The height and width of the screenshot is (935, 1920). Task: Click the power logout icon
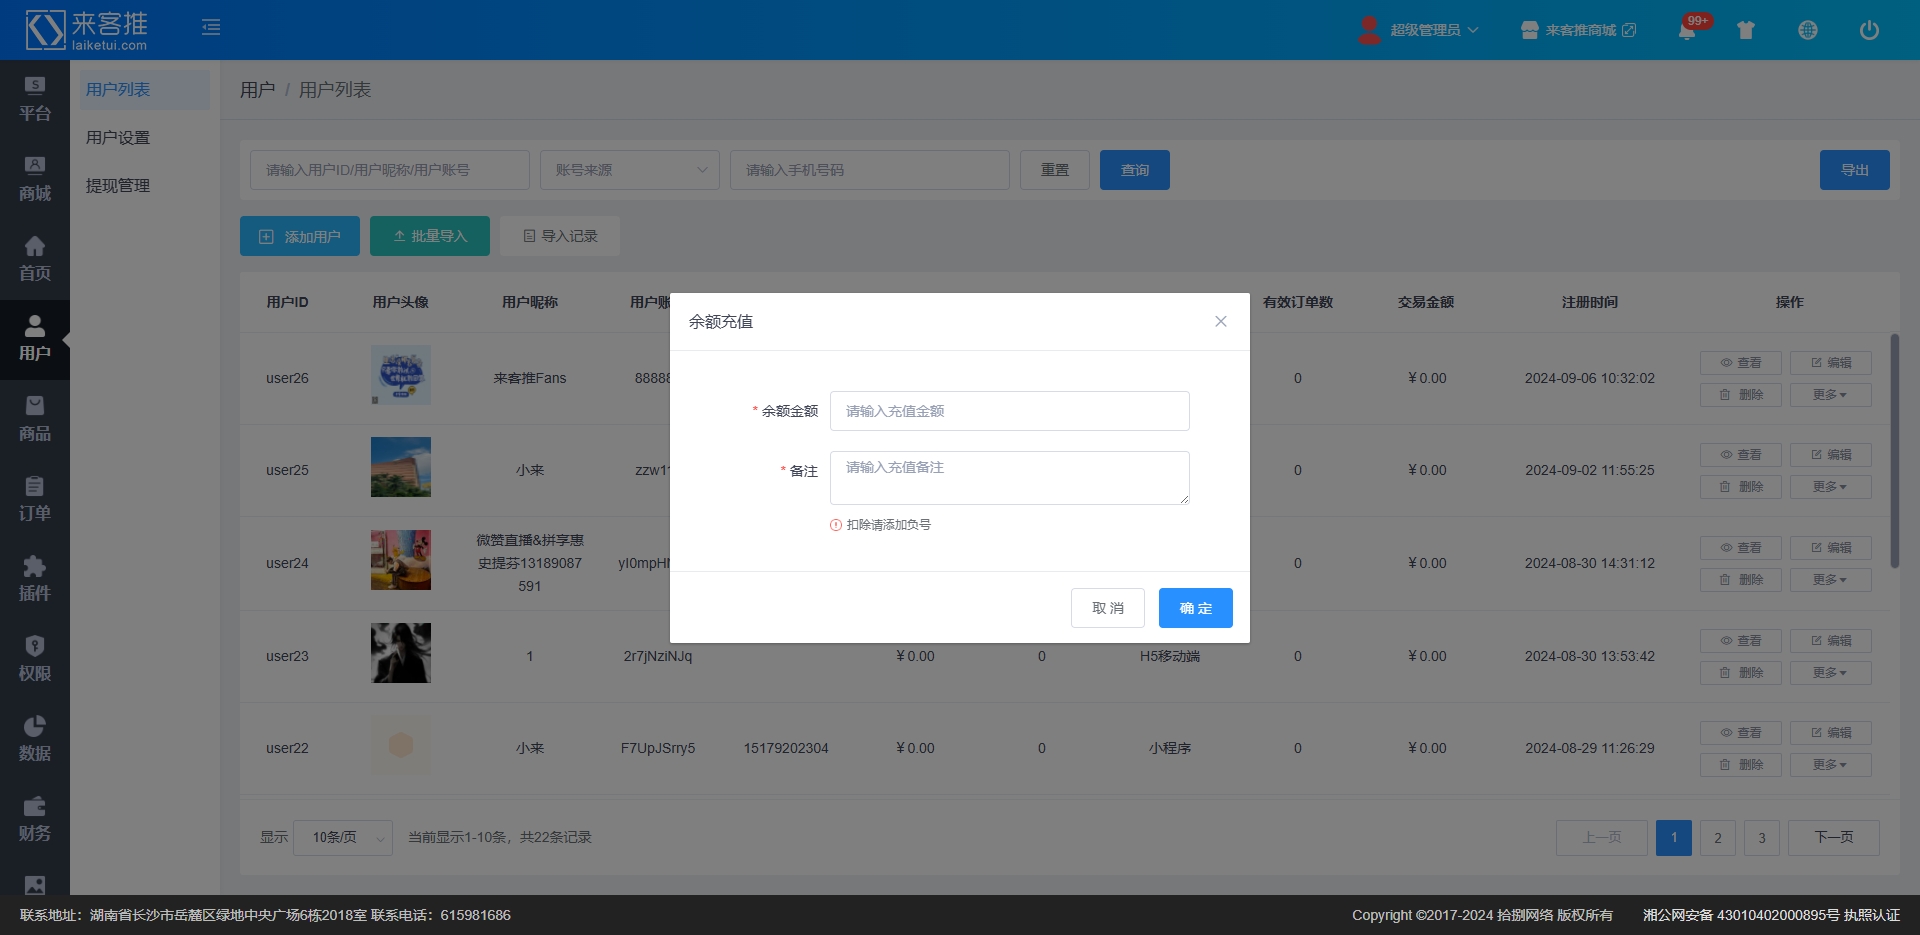[1869, 30]
